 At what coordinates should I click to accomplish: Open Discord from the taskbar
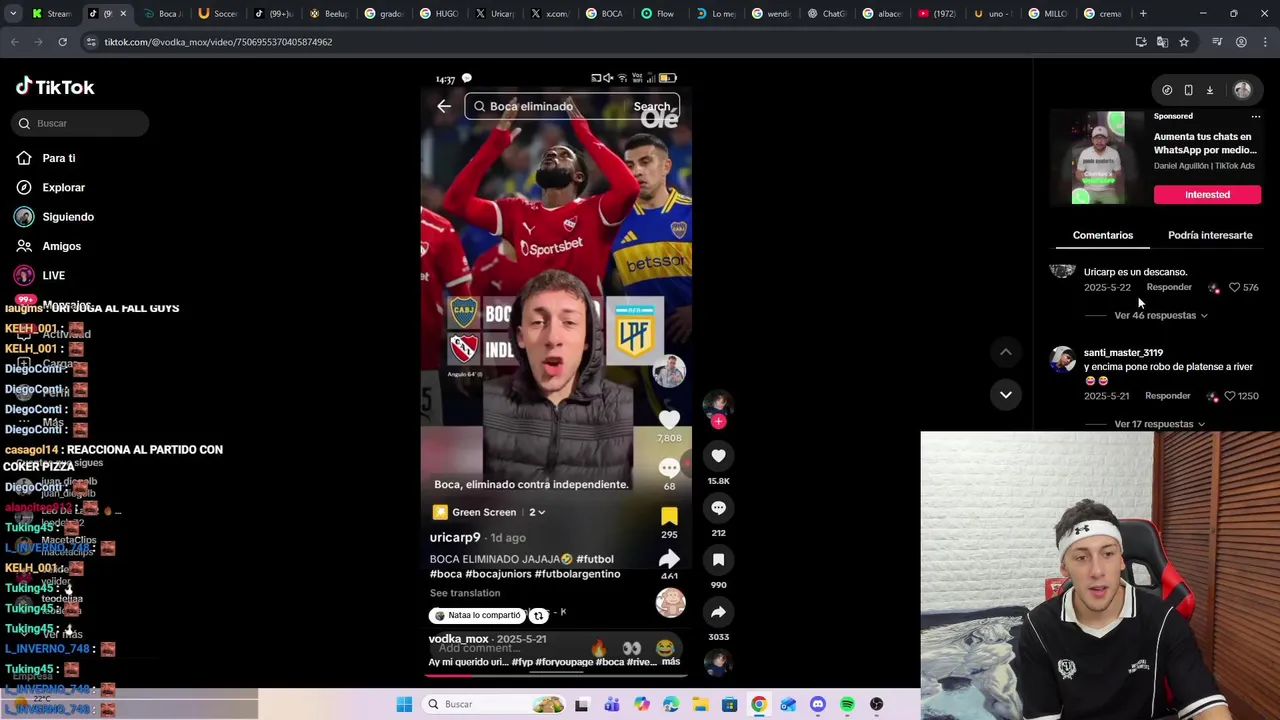pos(818,704)
